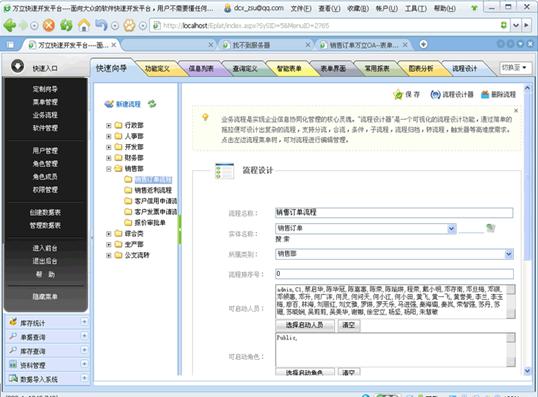Switch to the 智能表单 tab
Screen dimensions: 538x397
(289, 68)
